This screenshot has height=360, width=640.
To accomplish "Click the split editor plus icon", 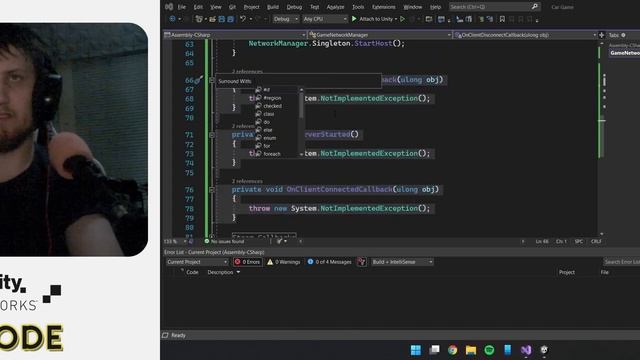I will [601, 35].
